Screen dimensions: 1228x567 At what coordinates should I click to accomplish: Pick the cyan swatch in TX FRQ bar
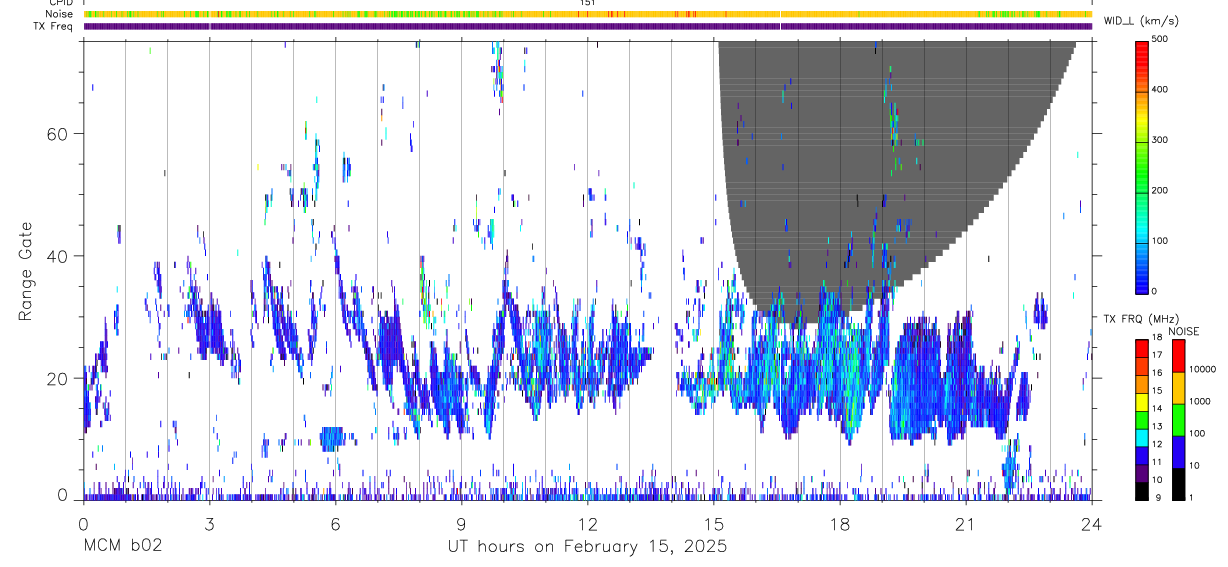point(1142,437)
